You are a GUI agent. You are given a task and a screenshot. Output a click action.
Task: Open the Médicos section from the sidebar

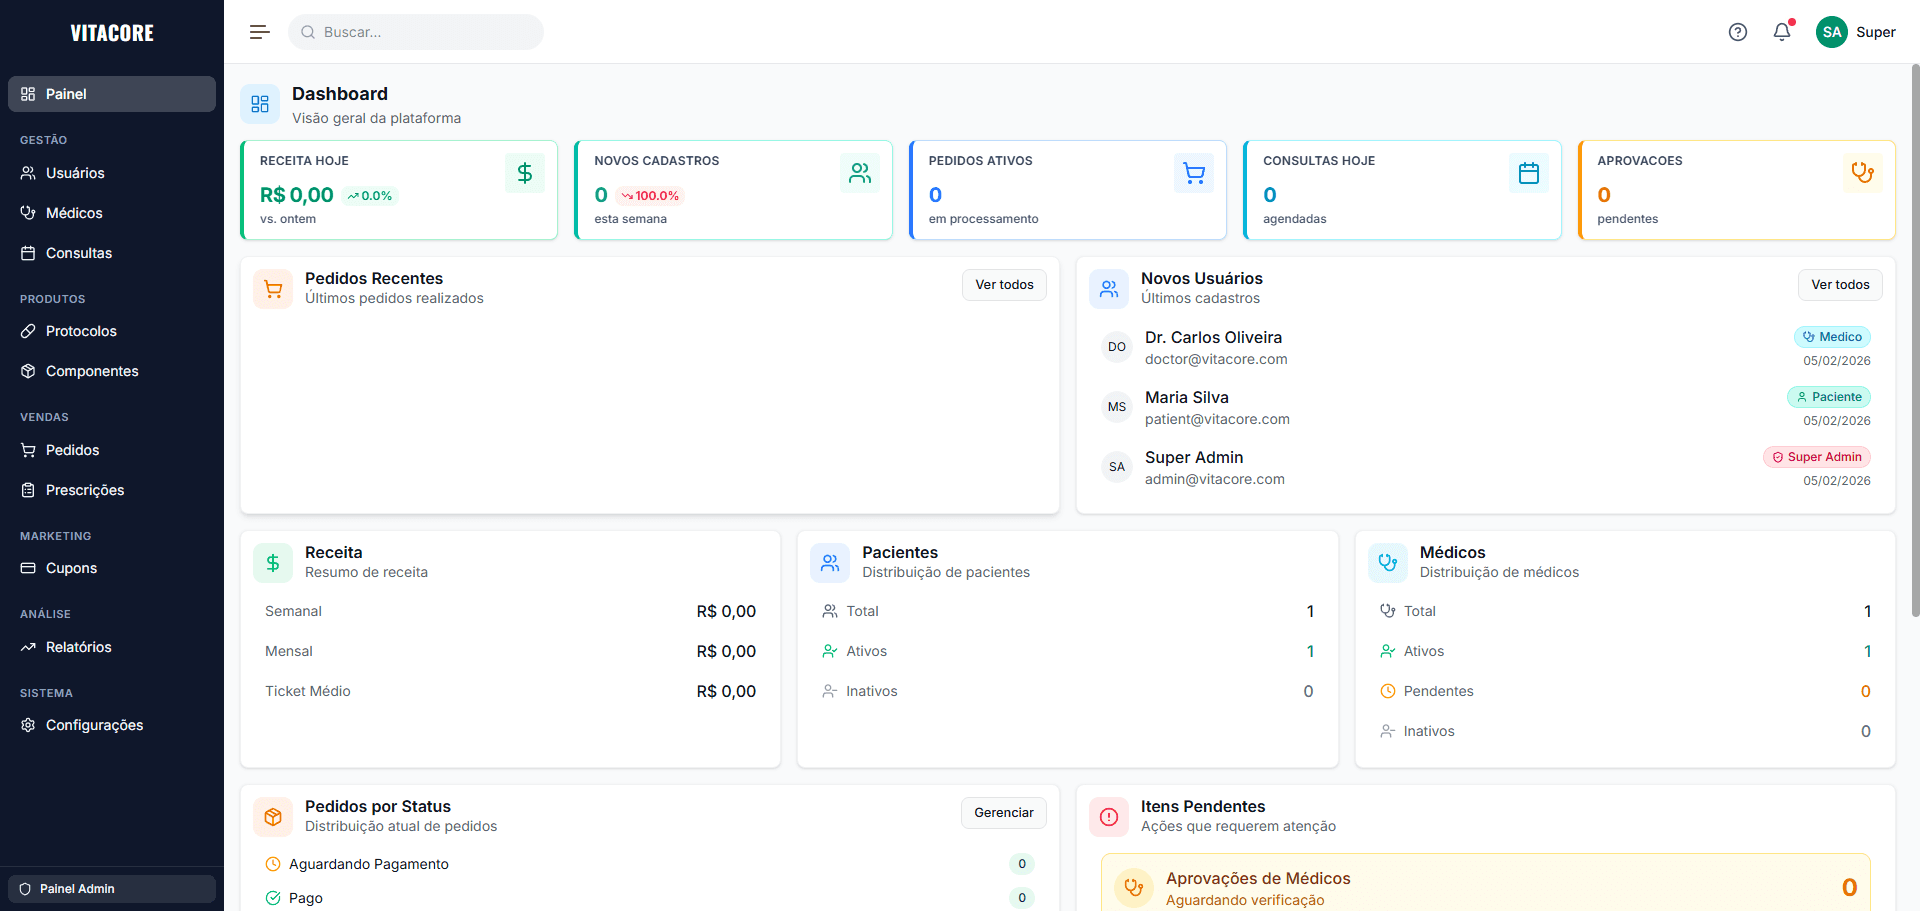tap(73, 213)
